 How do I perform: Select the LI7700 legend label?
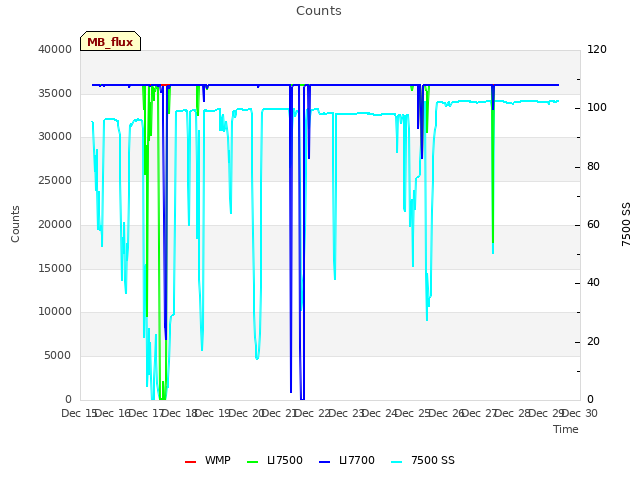pyautogui.click(x=357, y=460)
